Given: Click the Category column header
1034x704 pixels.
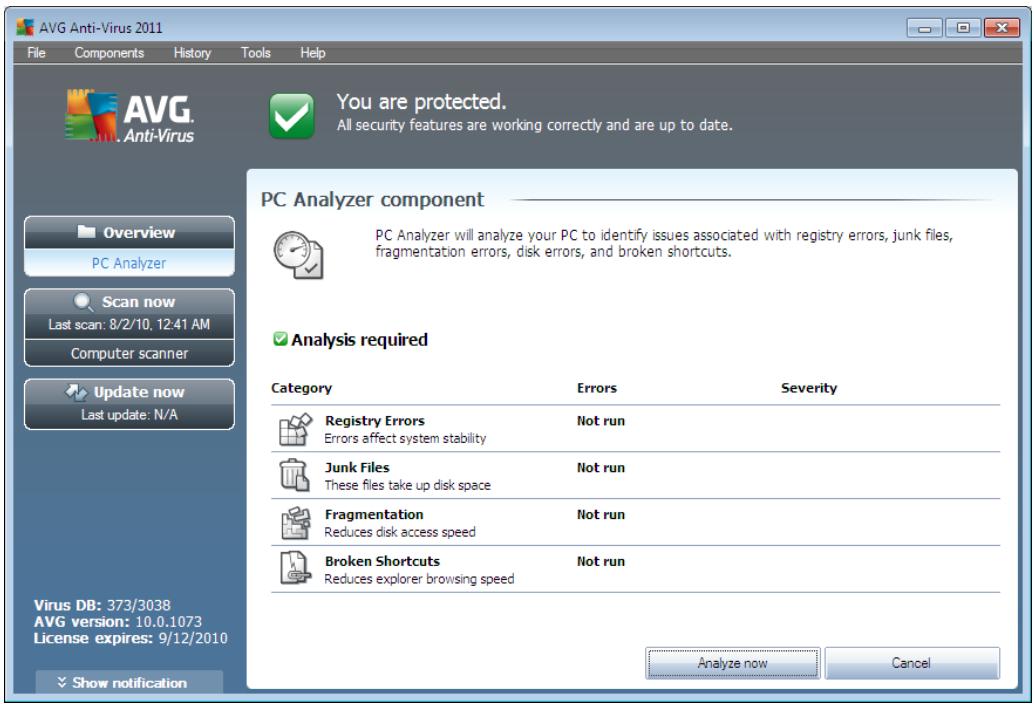Looking at the screenshot, I should pyautogui.click(x=301, y=388).
